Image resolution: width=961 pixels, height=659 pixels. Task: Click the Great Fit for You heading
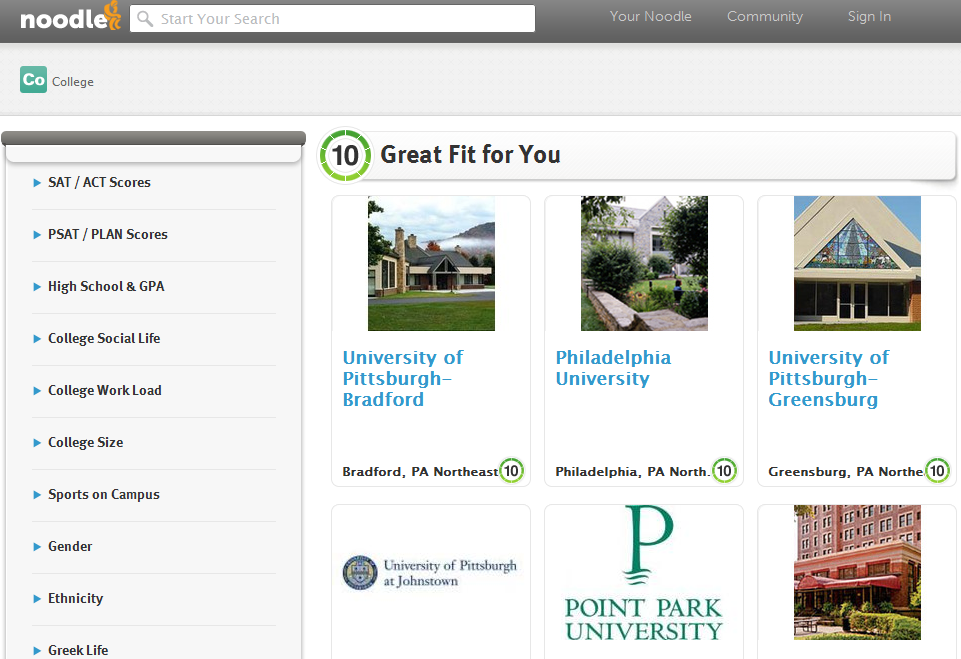(471, 154)
